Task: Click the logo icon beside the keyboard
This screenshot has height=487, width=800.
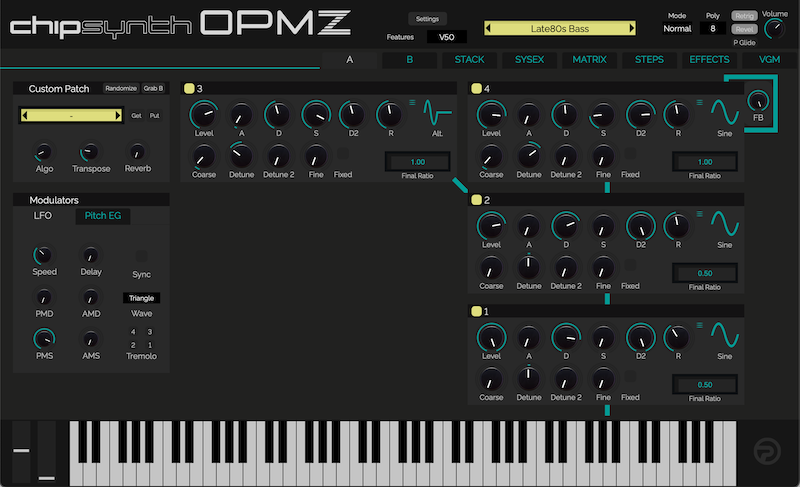Action: click(767, 451)
